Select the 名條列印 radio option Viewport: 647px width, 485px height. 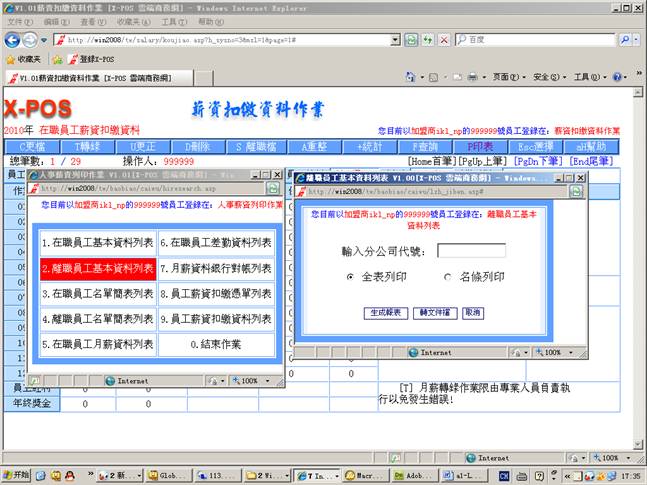point(447,276)
